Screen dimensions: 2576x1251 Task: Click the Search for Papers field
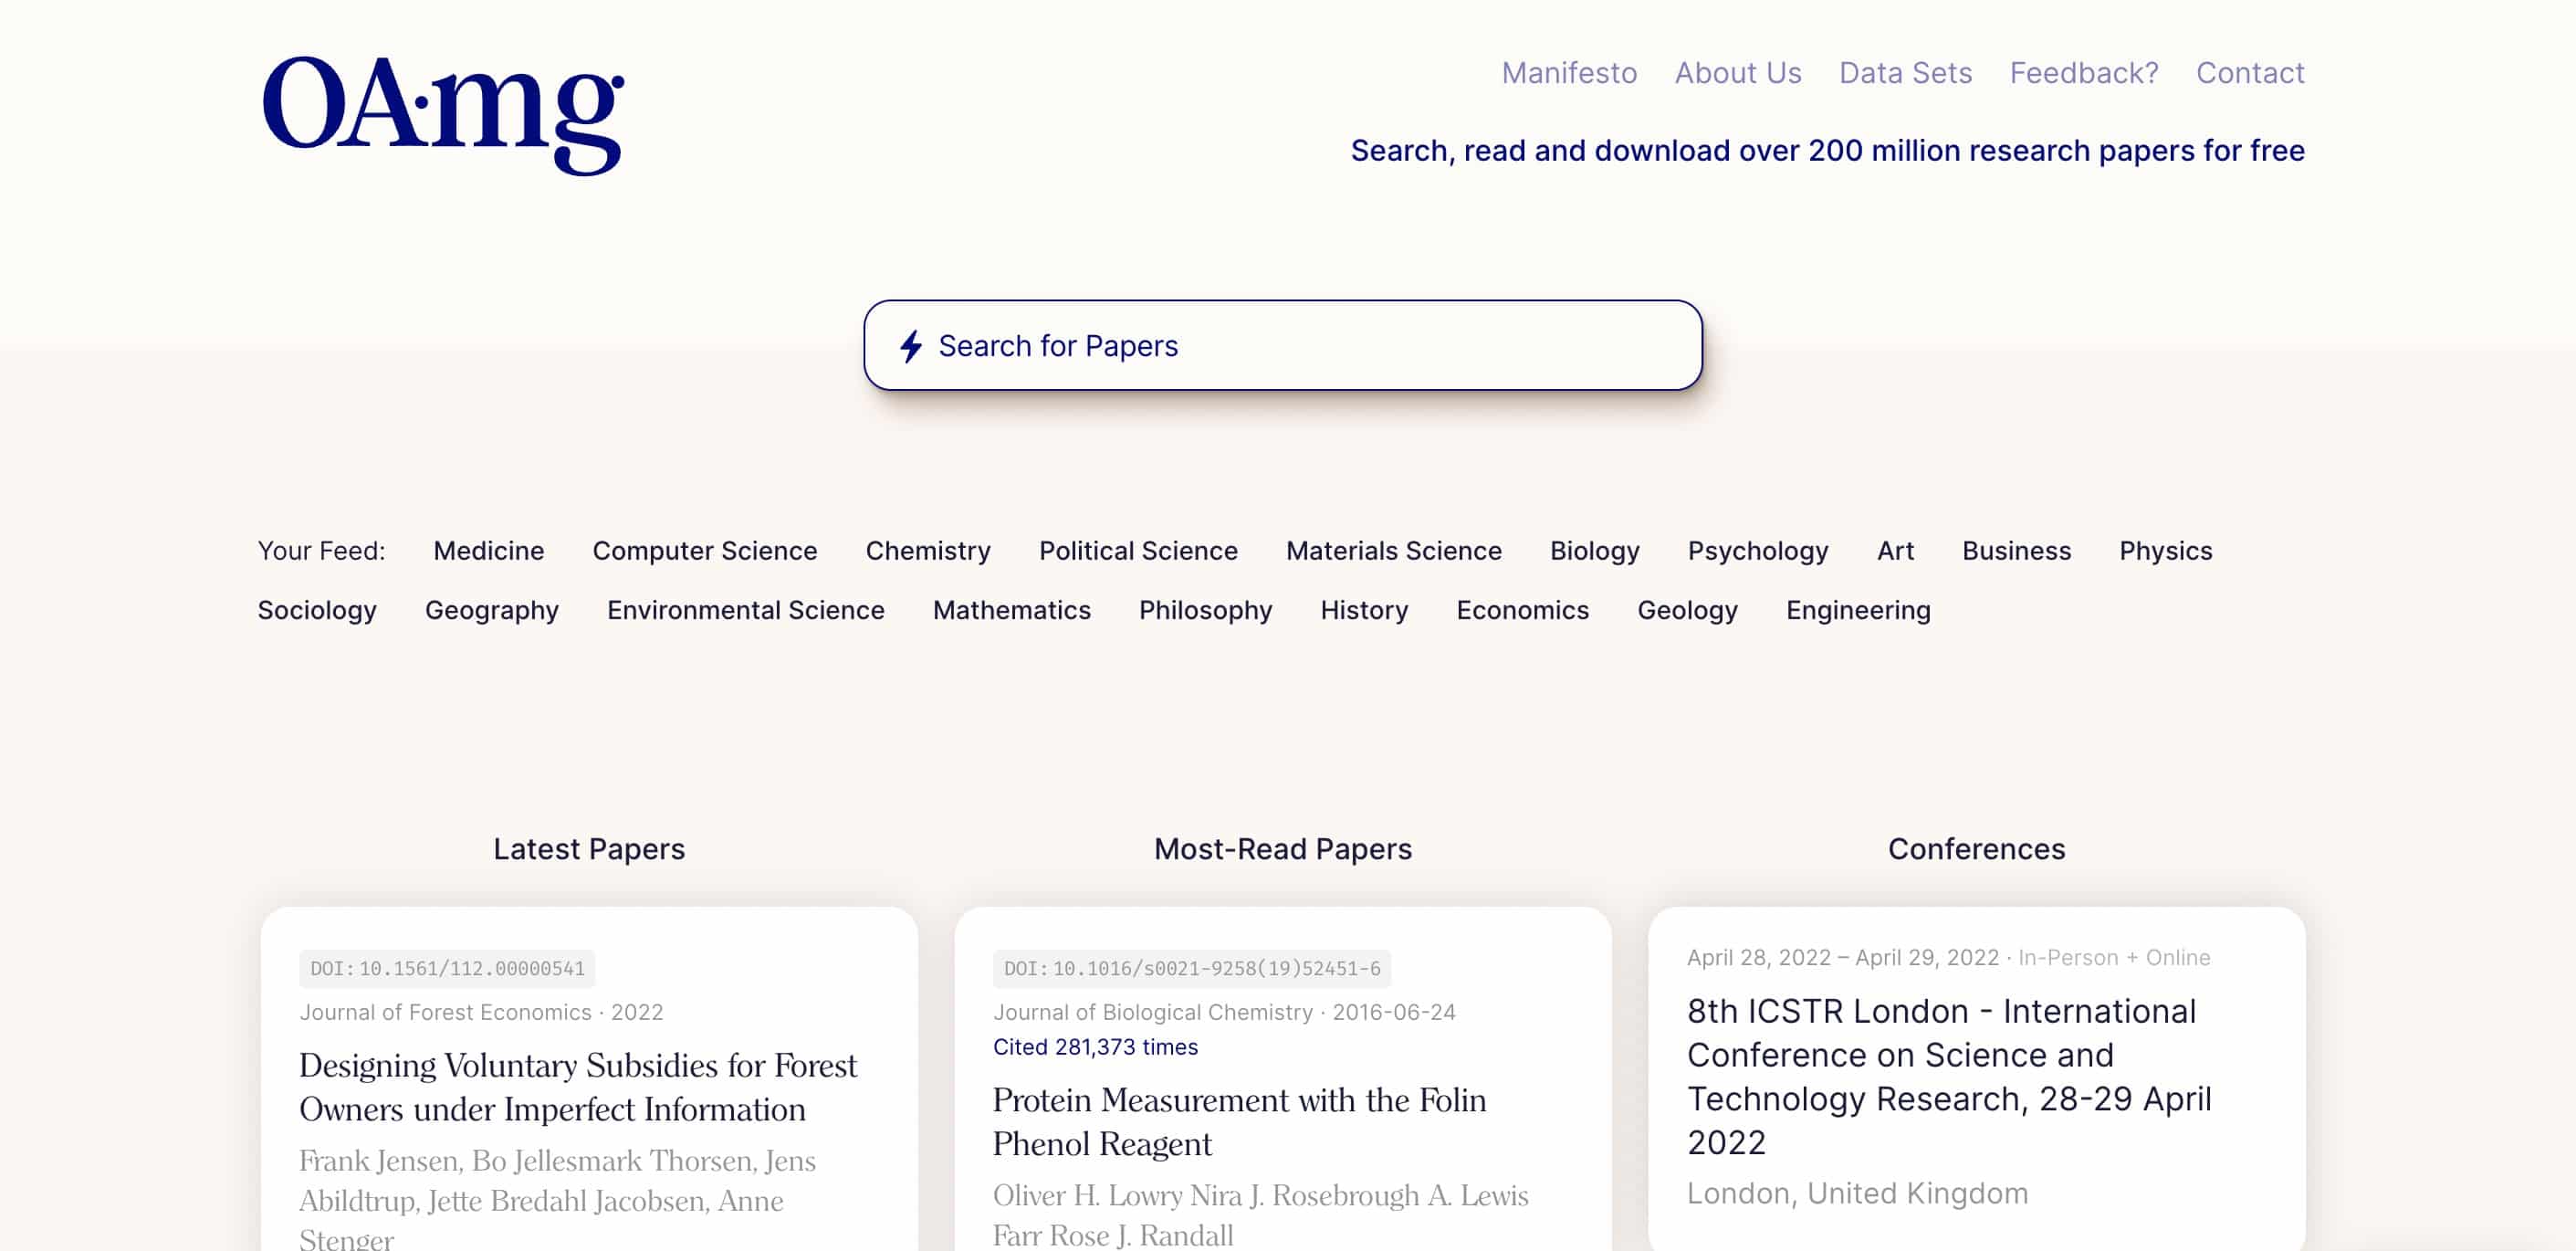coord(1280,345)
